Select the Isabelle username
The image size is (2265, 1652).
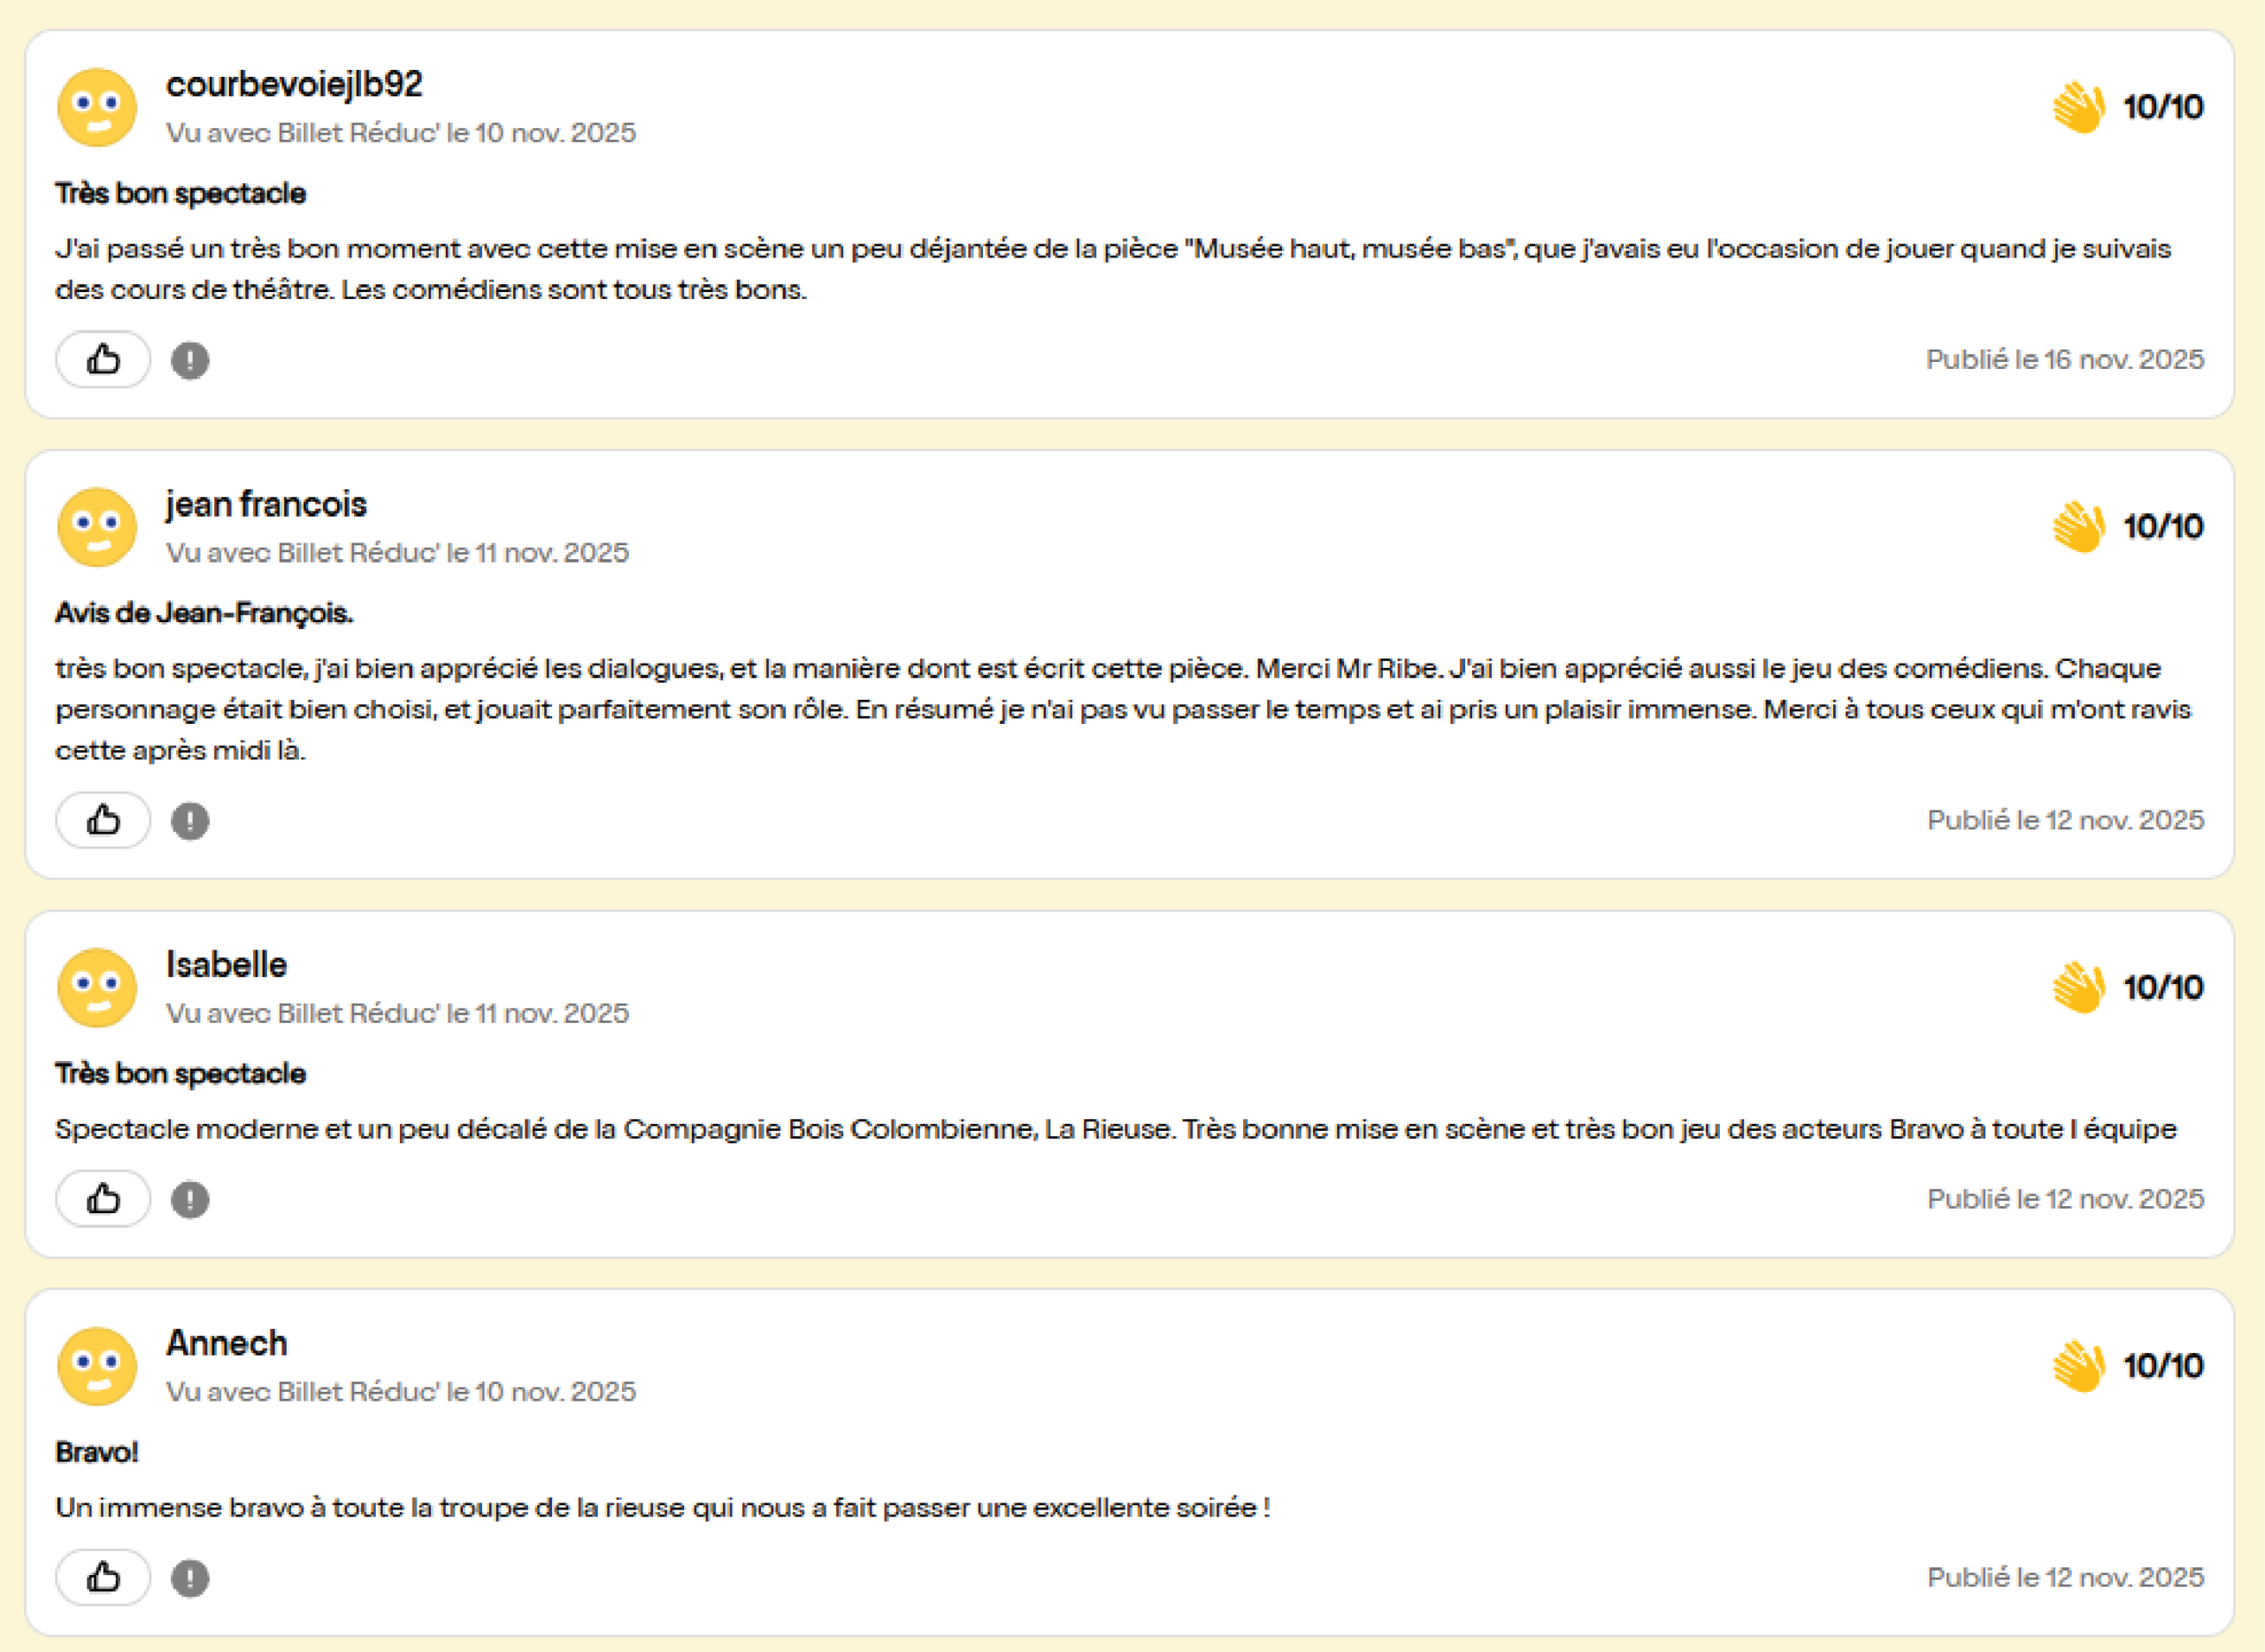[x=226, y=964]
